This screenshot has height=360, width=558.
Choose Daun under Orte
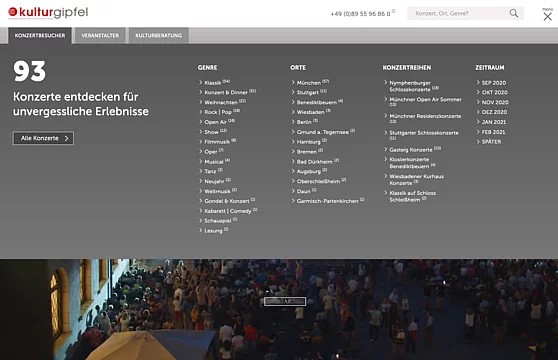[304, 191]
